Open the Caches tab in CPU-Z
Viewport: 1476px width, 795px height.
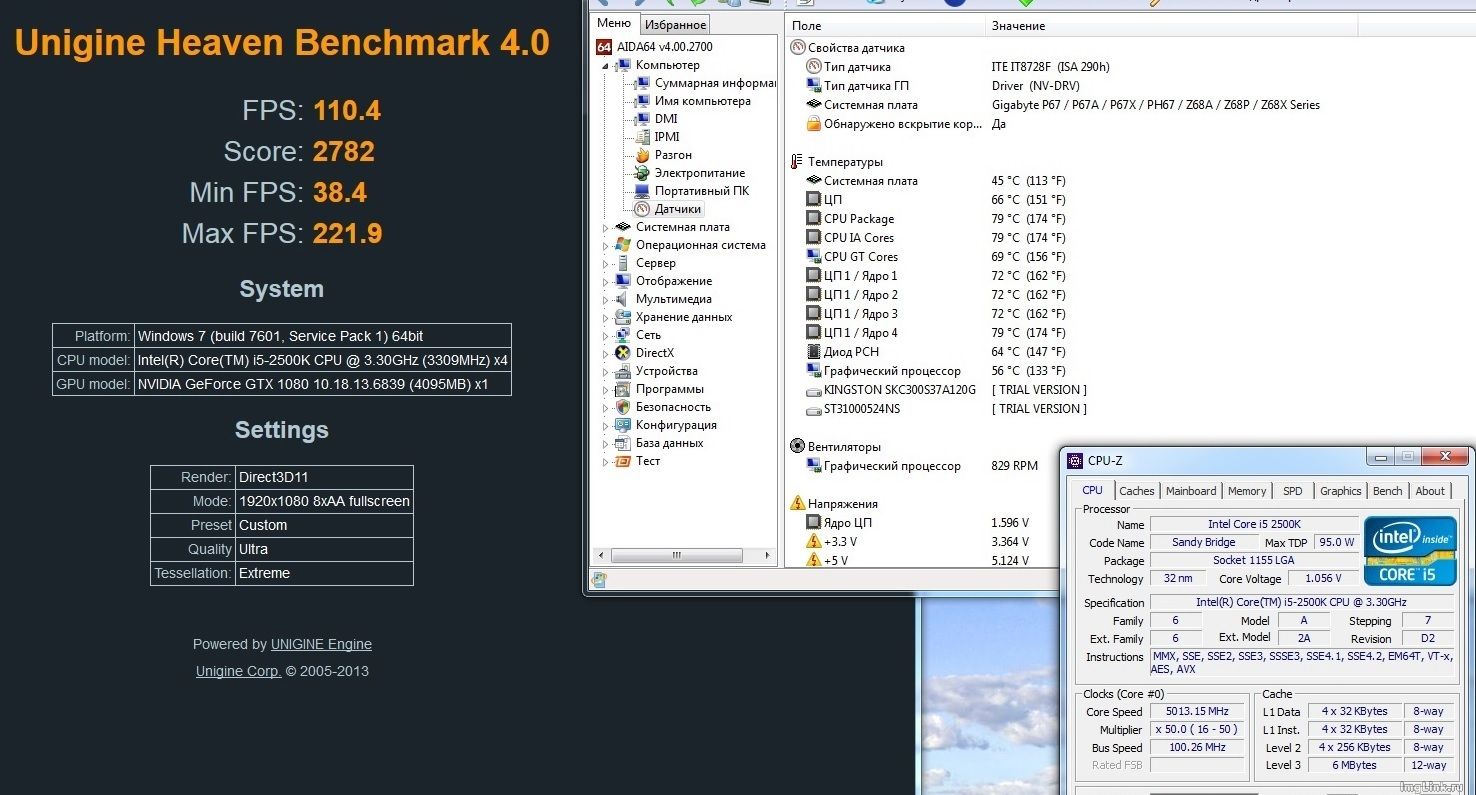click(x=1137, y=491)
